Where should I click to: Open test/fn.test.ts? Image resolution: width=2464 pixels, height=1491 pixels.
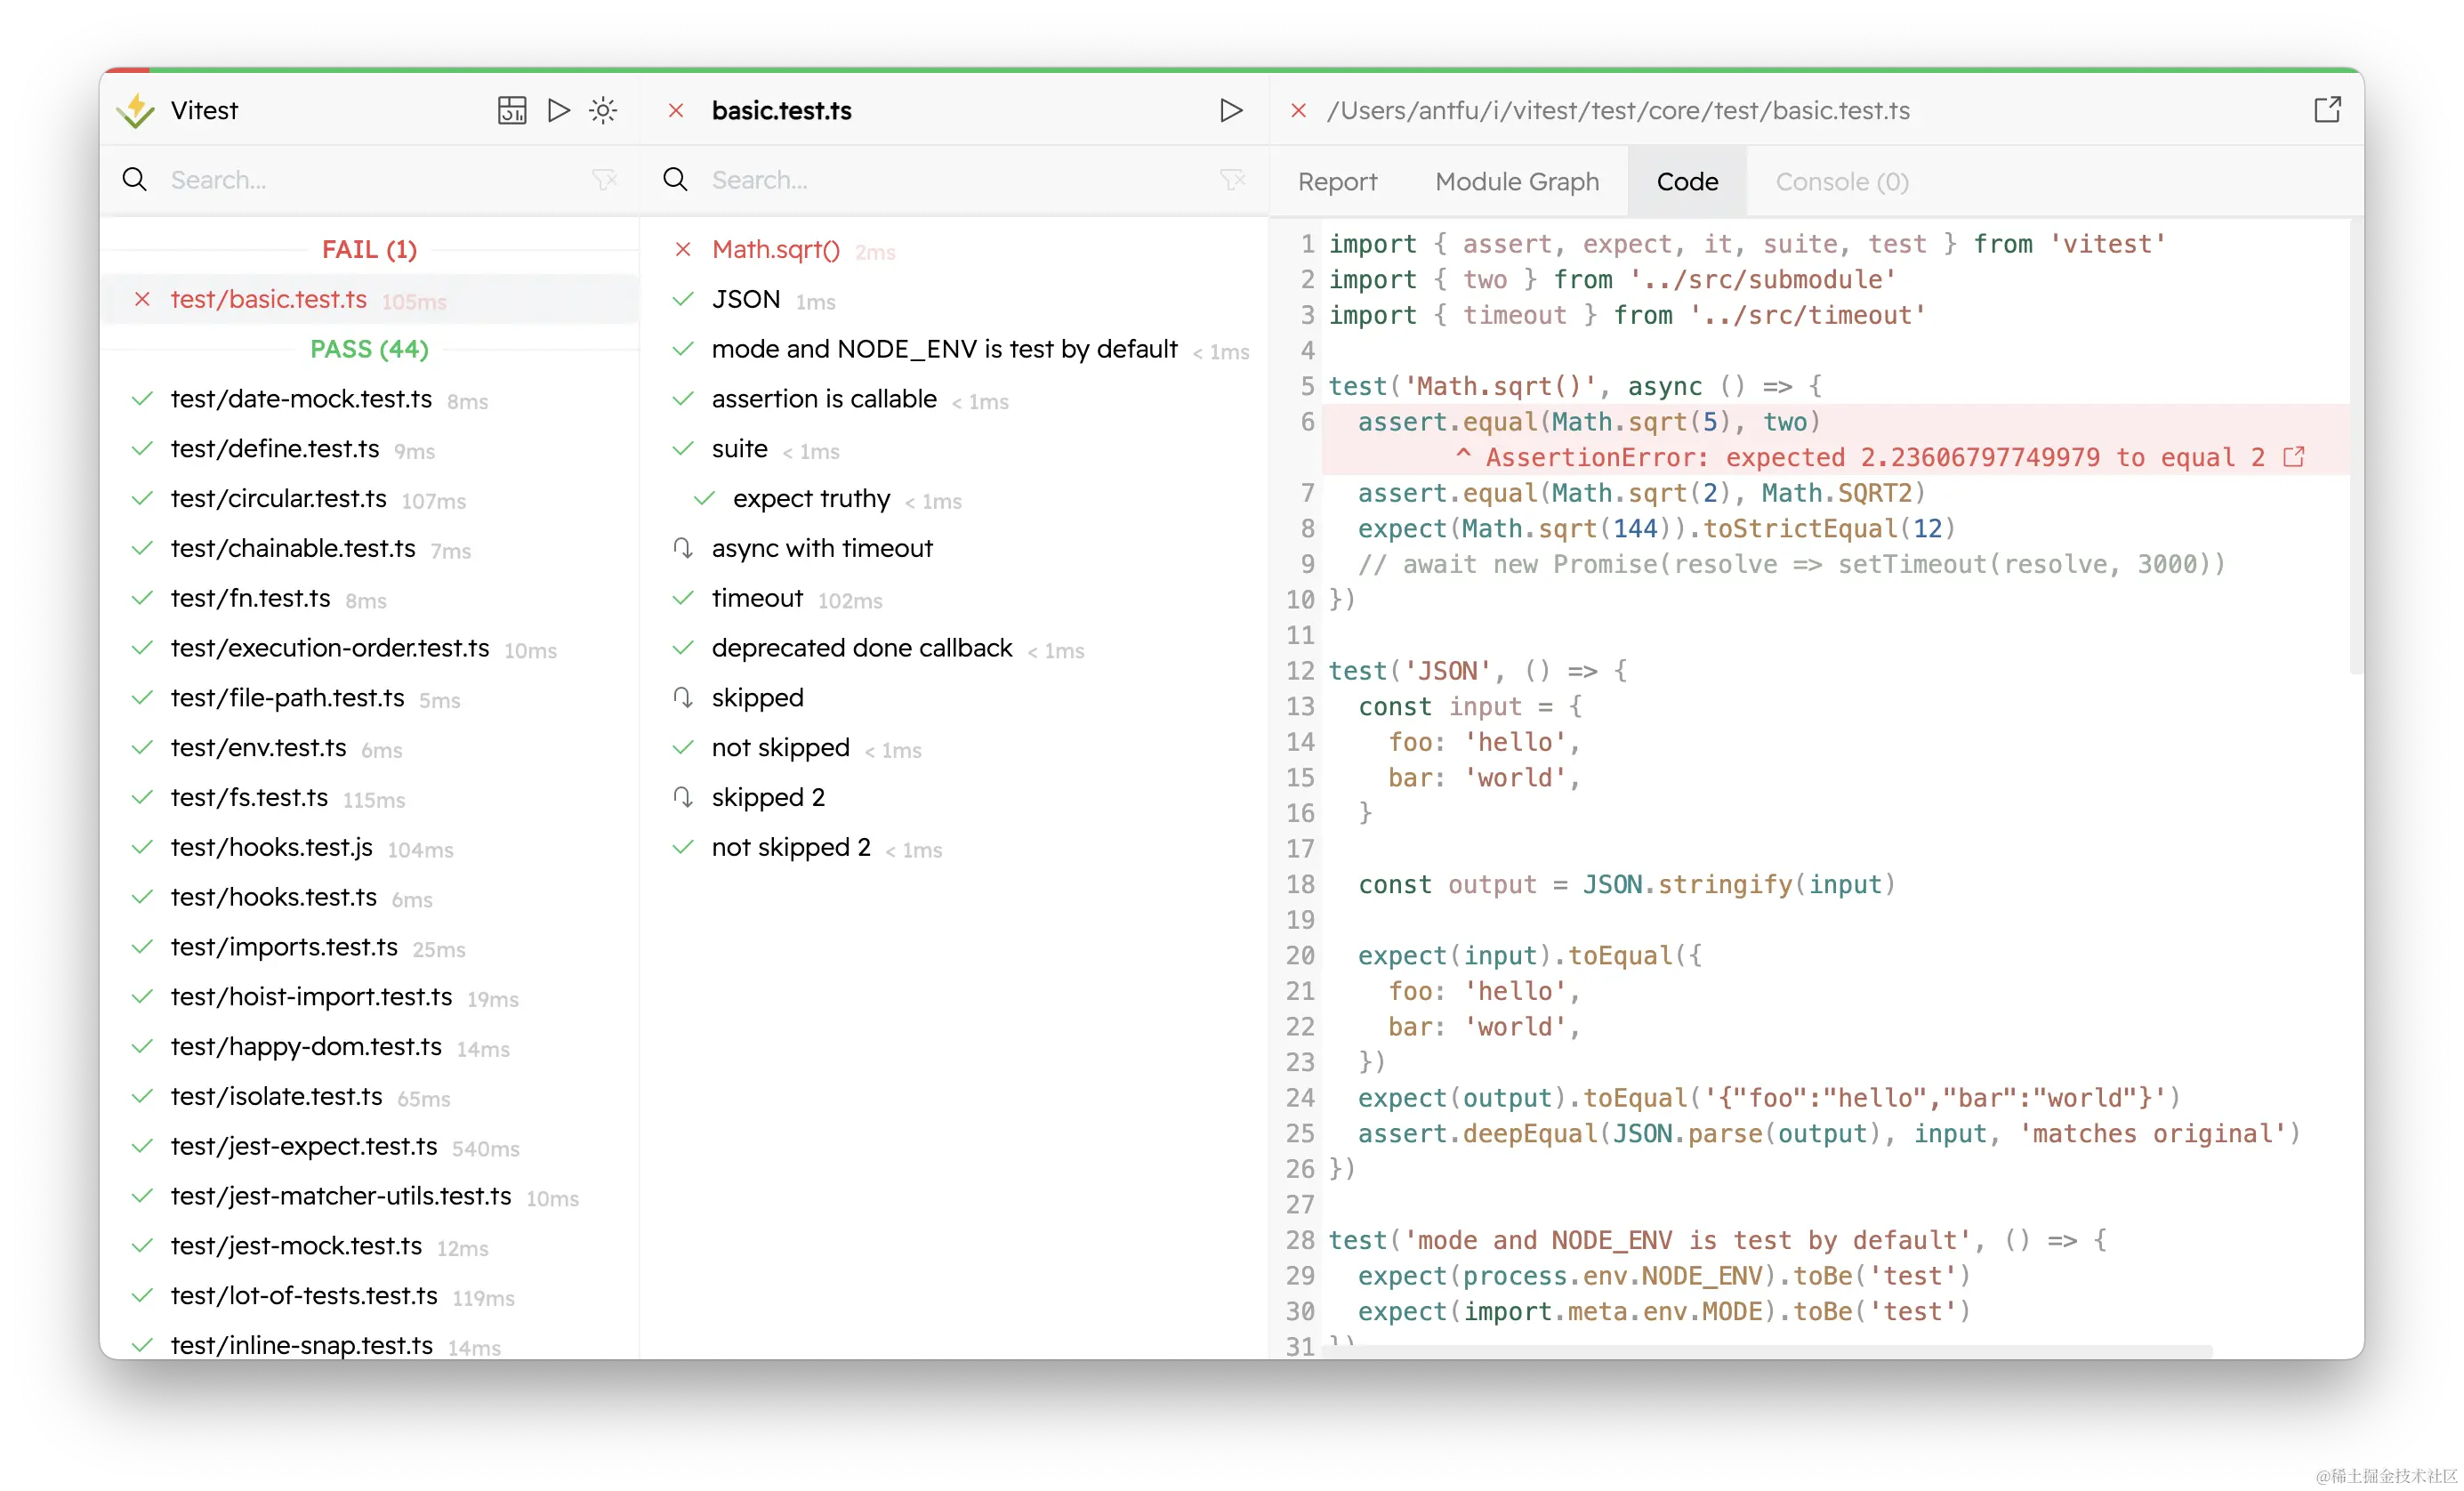(370, 598)
